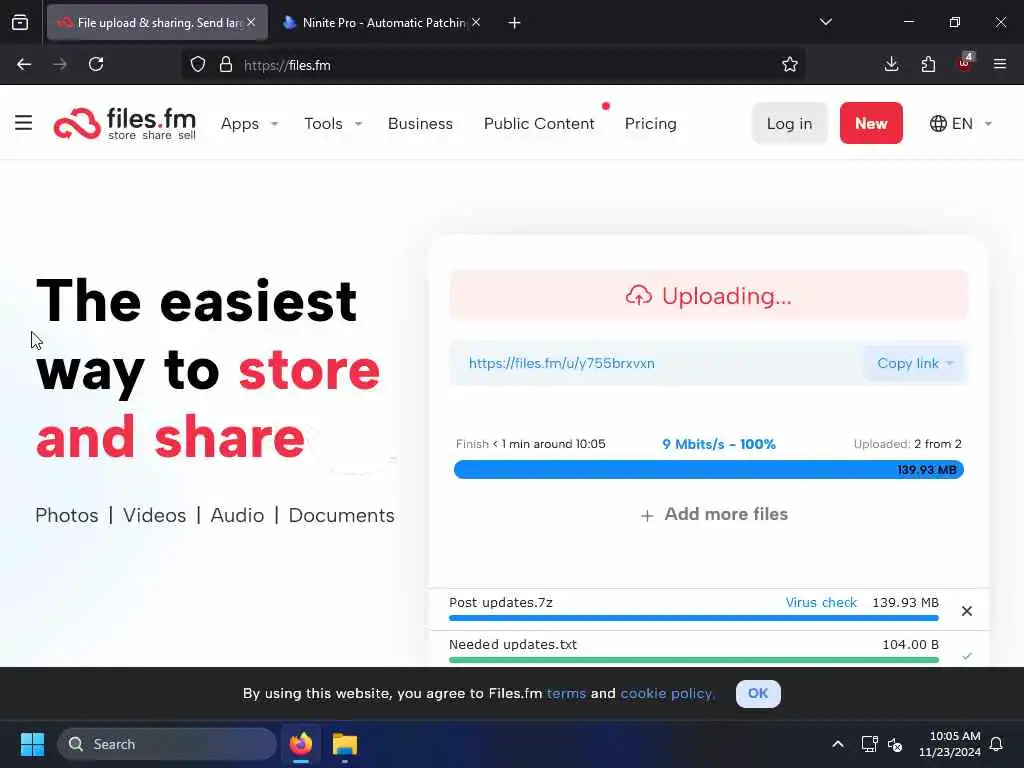
Task: Click the Post updates.7z progress bar
Action: [x=694, y=618]
